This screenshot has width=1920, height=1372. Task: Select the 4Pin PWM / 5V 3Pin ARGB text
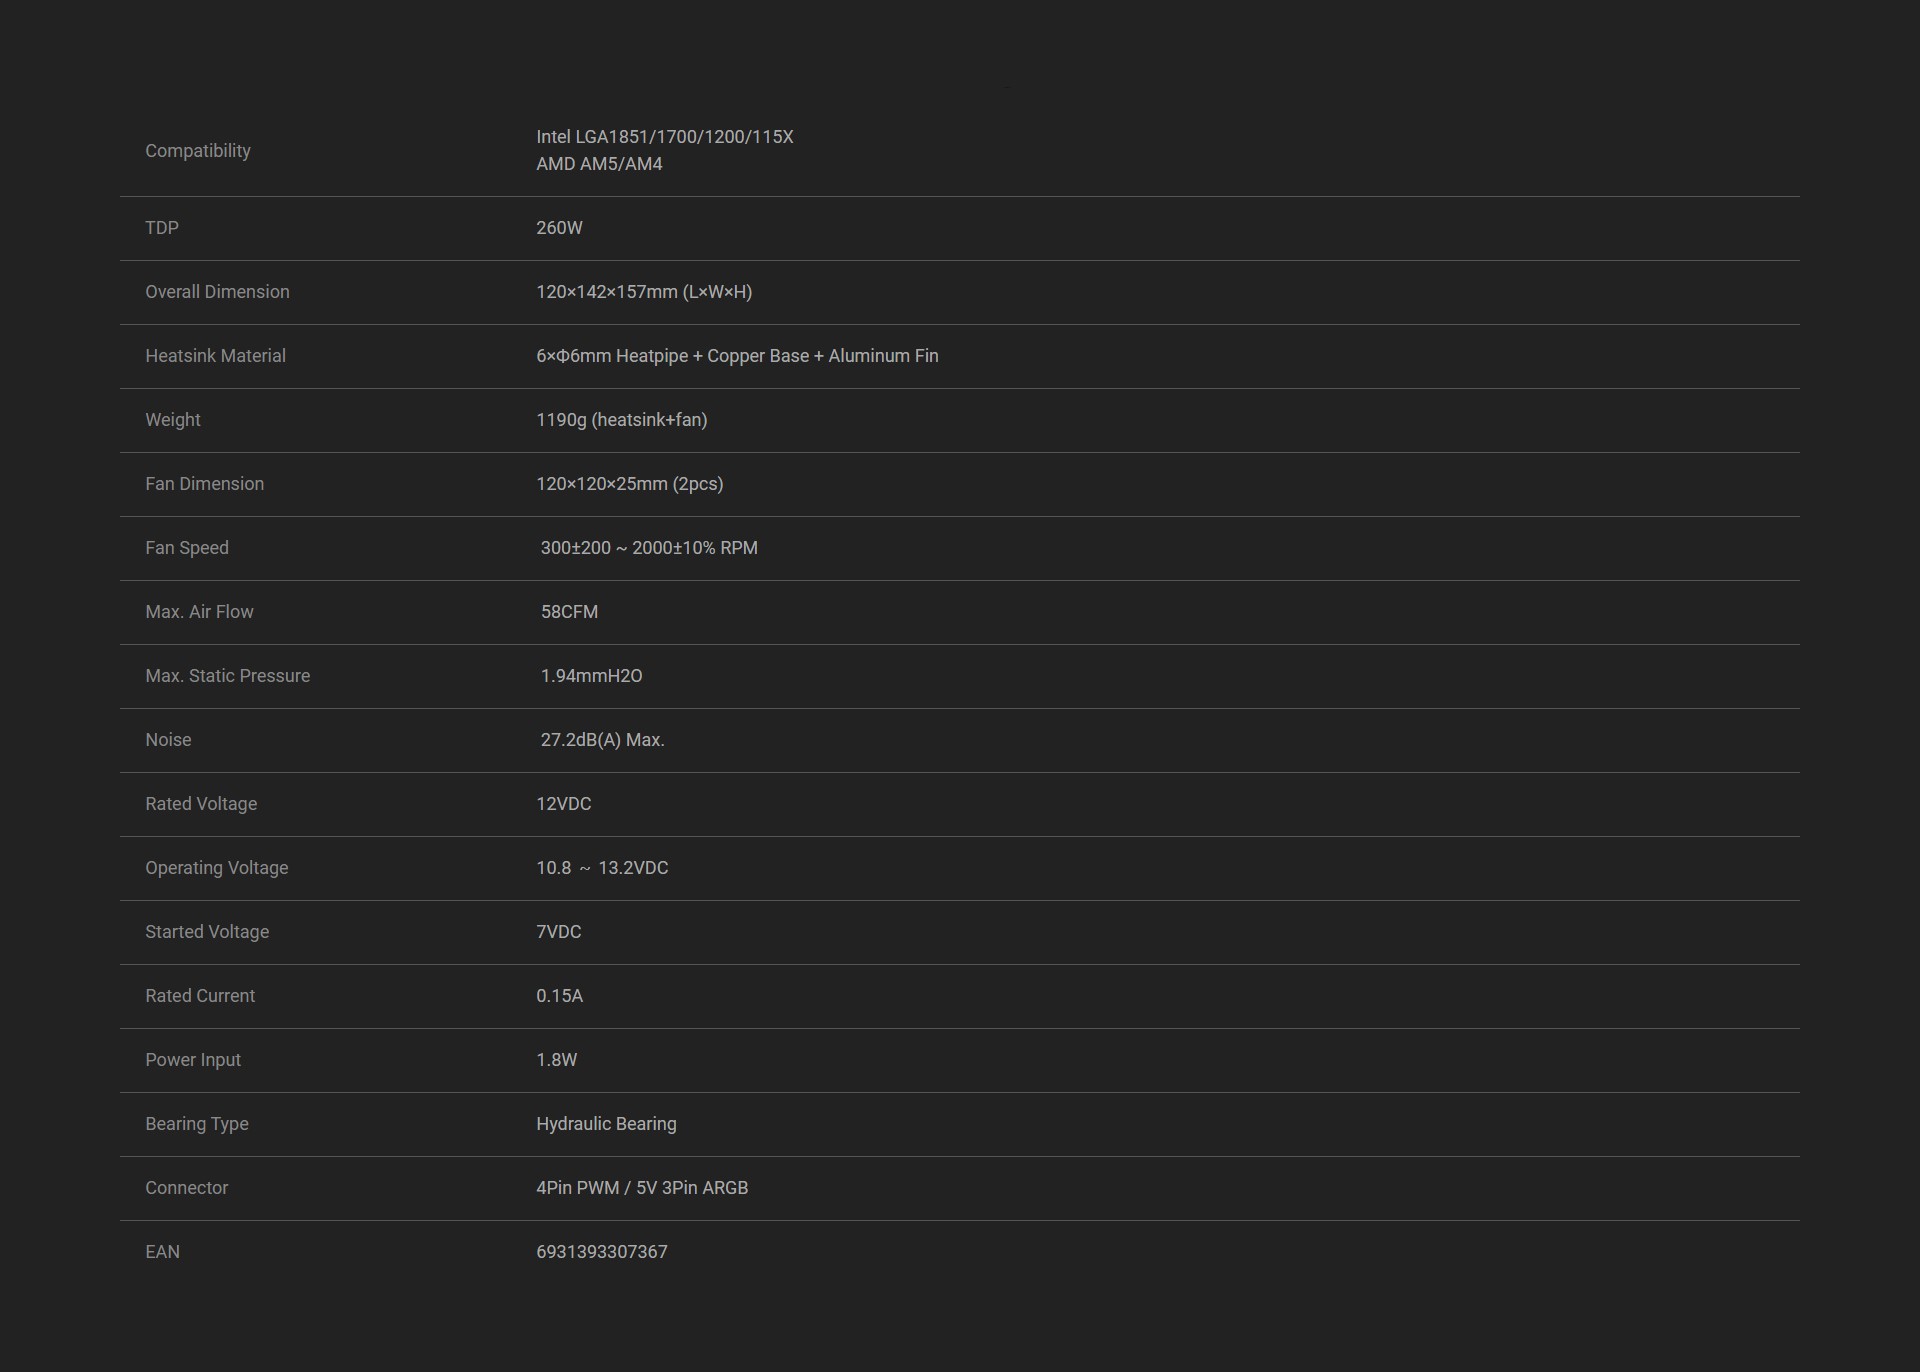pos(642,1188)
